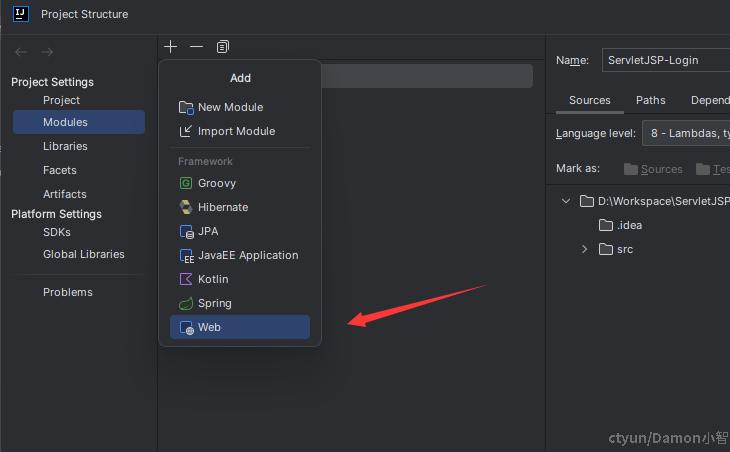Click the IntelliJ IDEA logo icon
Image resolution: width=730 pixels, height=452 pixels.
20,14
